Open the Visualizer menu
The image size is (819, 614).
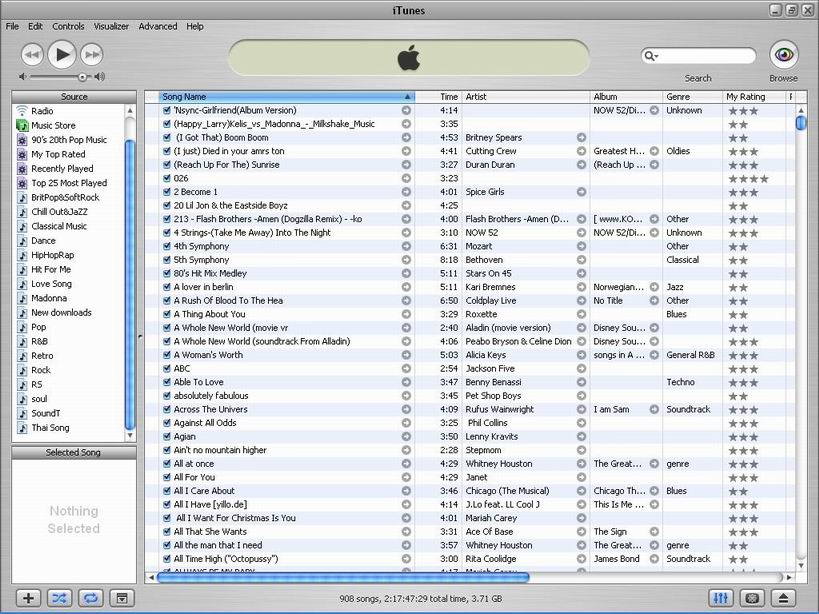(x=111, y=26)
